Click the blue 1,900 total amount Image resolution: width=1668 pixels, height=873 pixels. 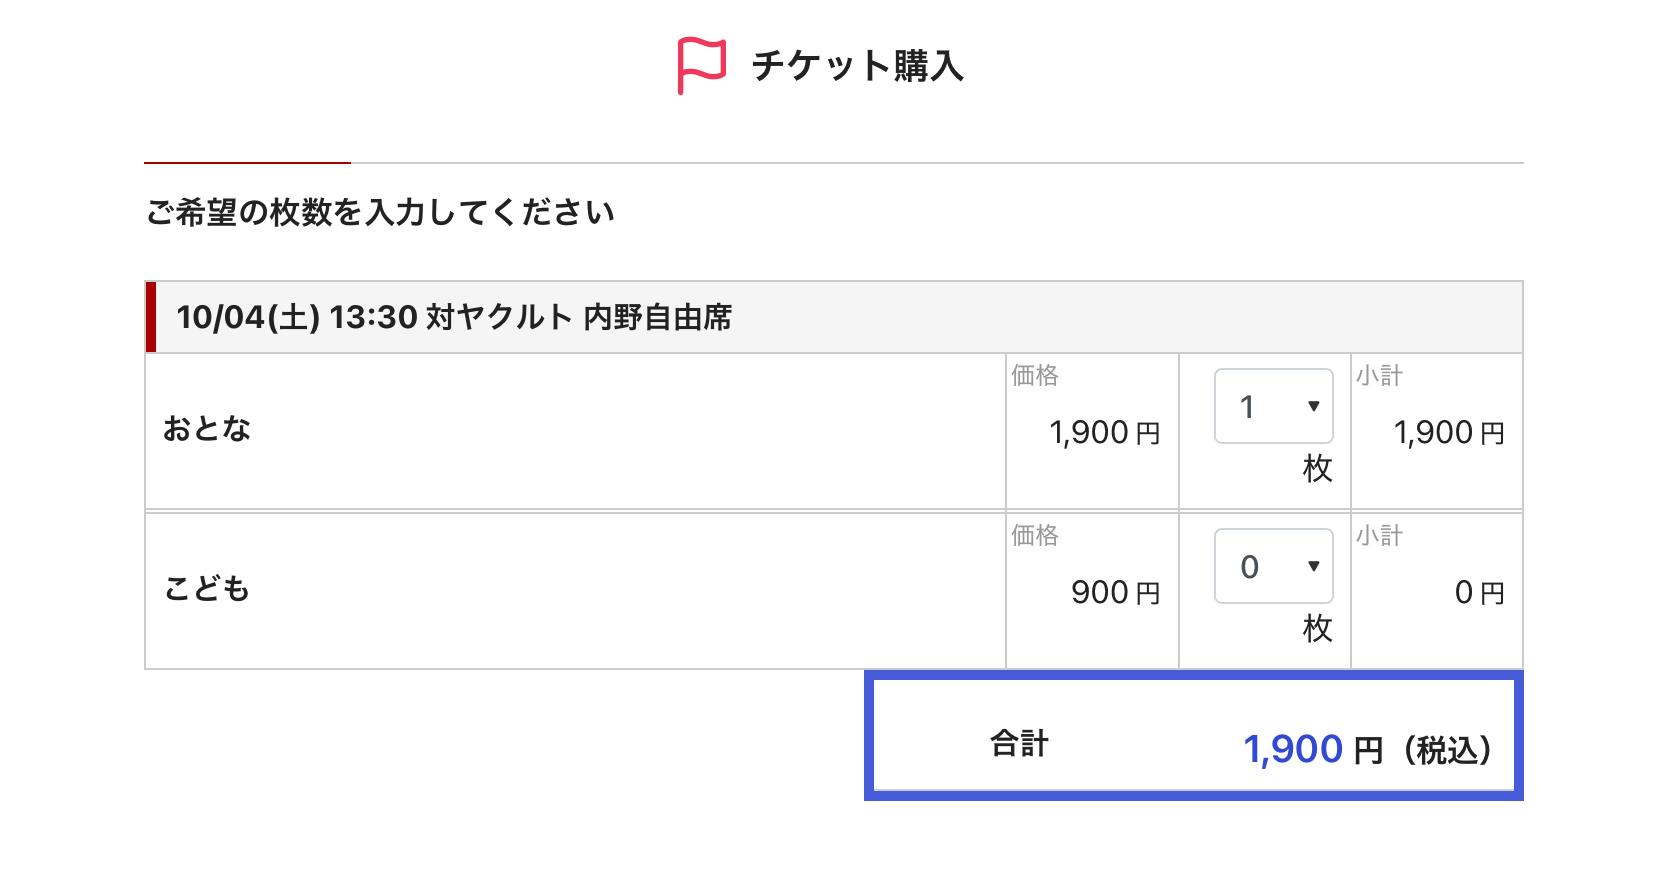point(1292,749)
